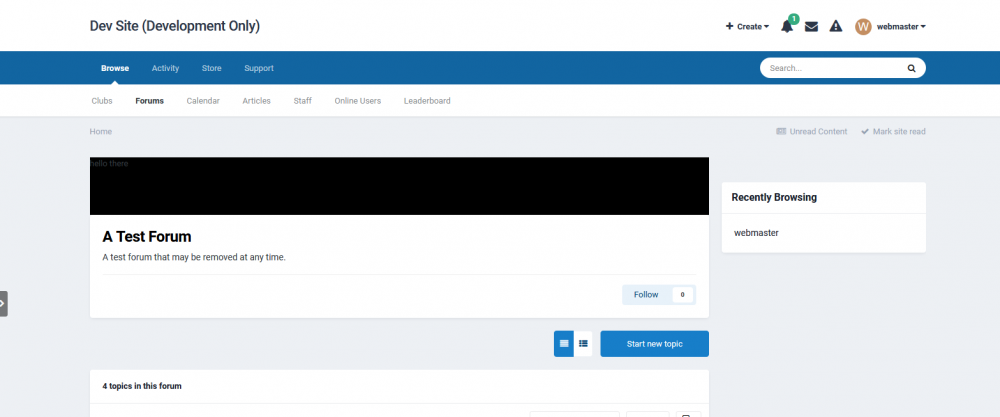Open the webmaster account dropdown
This screenshot has height=417, width=1000.
coord(901,27)
